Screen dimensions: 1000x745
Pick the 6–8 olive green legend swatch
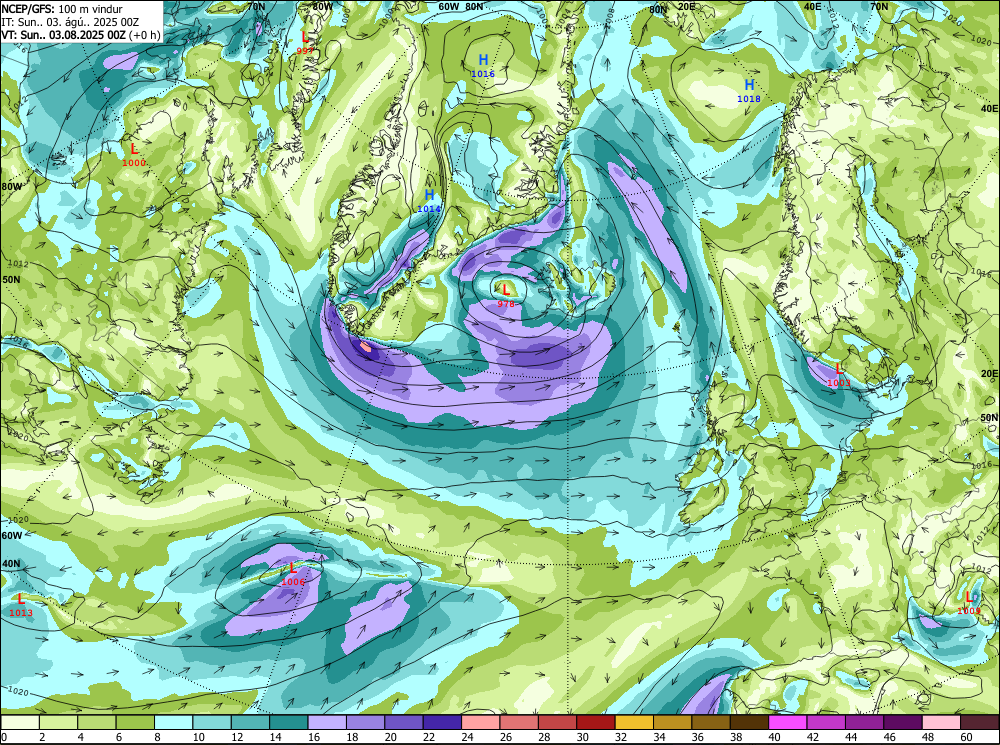point(135,722)
